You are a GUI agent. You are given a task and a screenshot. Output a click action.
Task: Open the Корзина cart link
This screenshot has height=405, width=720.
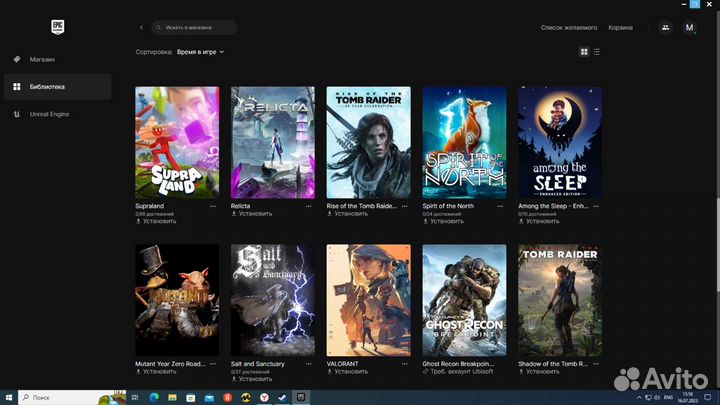pyautogui.click(x=620, y=28)
